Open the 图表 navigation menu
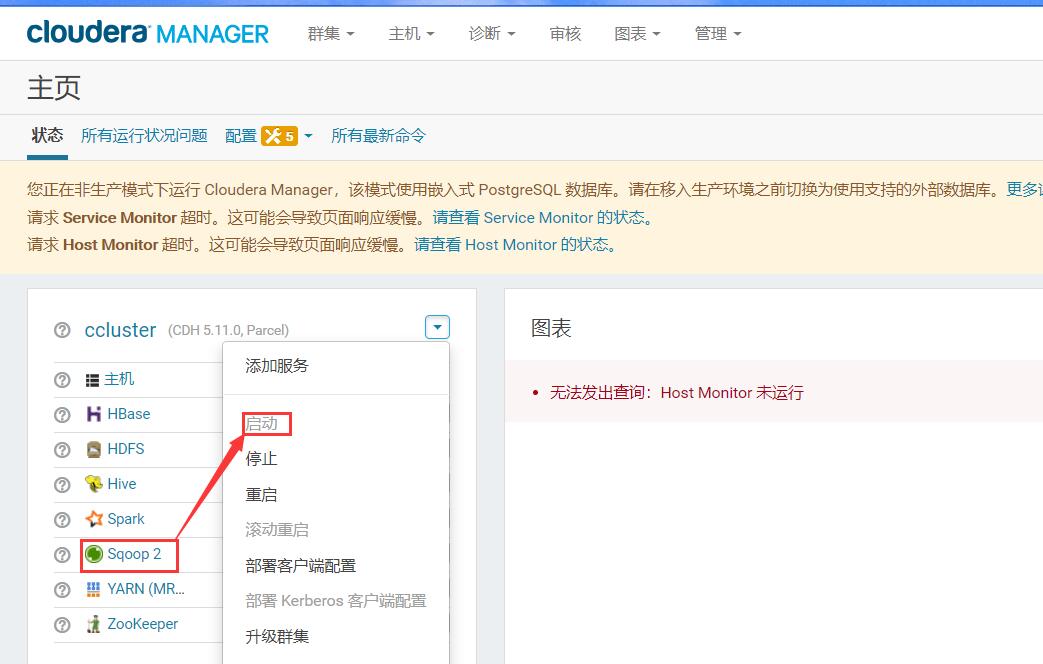The image size is (1043, 664). [x=637, y=33]
